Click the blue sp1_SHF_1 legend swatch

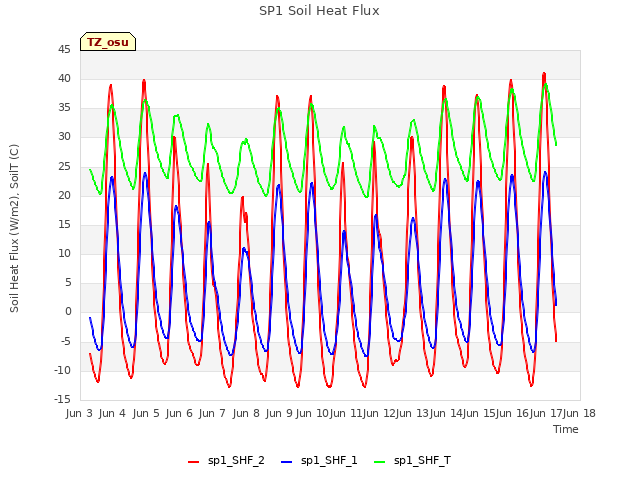287,462
